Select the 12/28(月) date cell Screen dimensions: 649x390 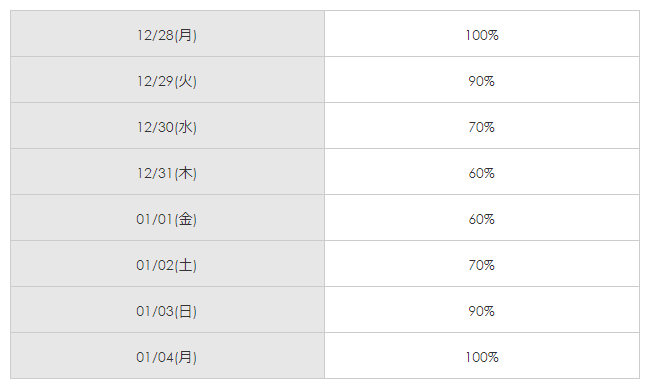click(167, 34)
